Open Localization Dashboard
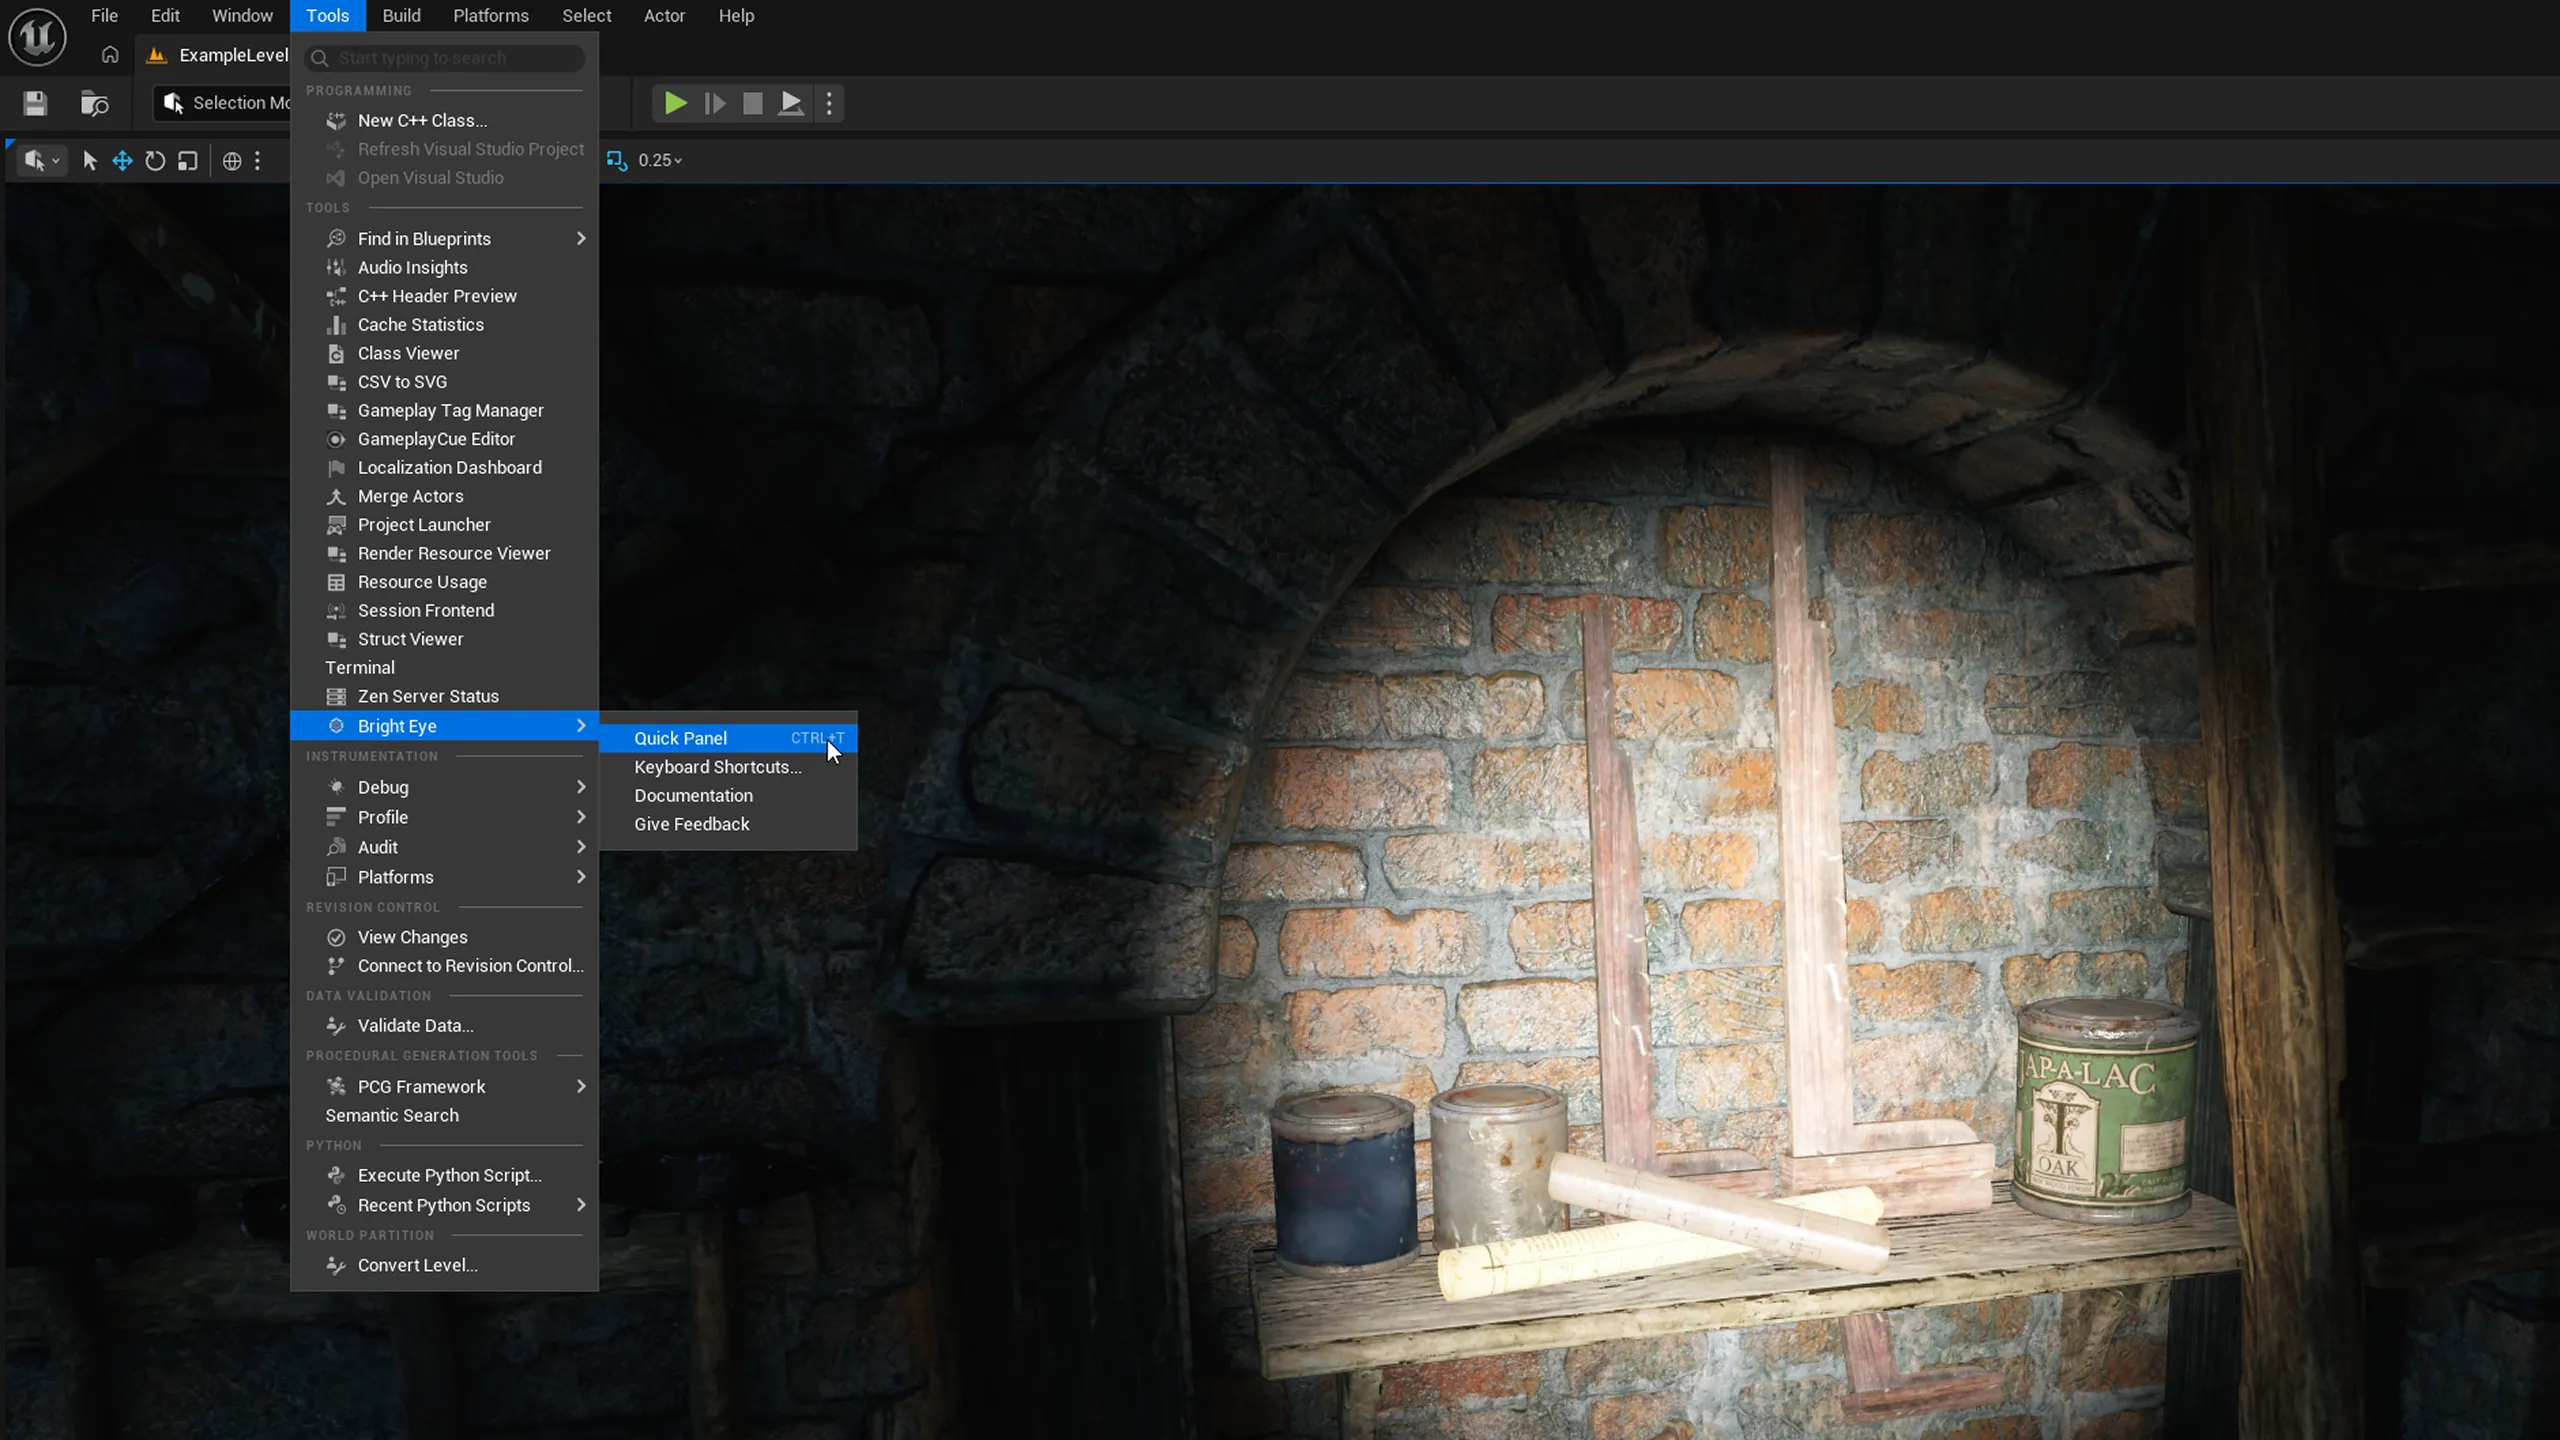Viewport: 2560px width, 1440px height. coord(445,467)
